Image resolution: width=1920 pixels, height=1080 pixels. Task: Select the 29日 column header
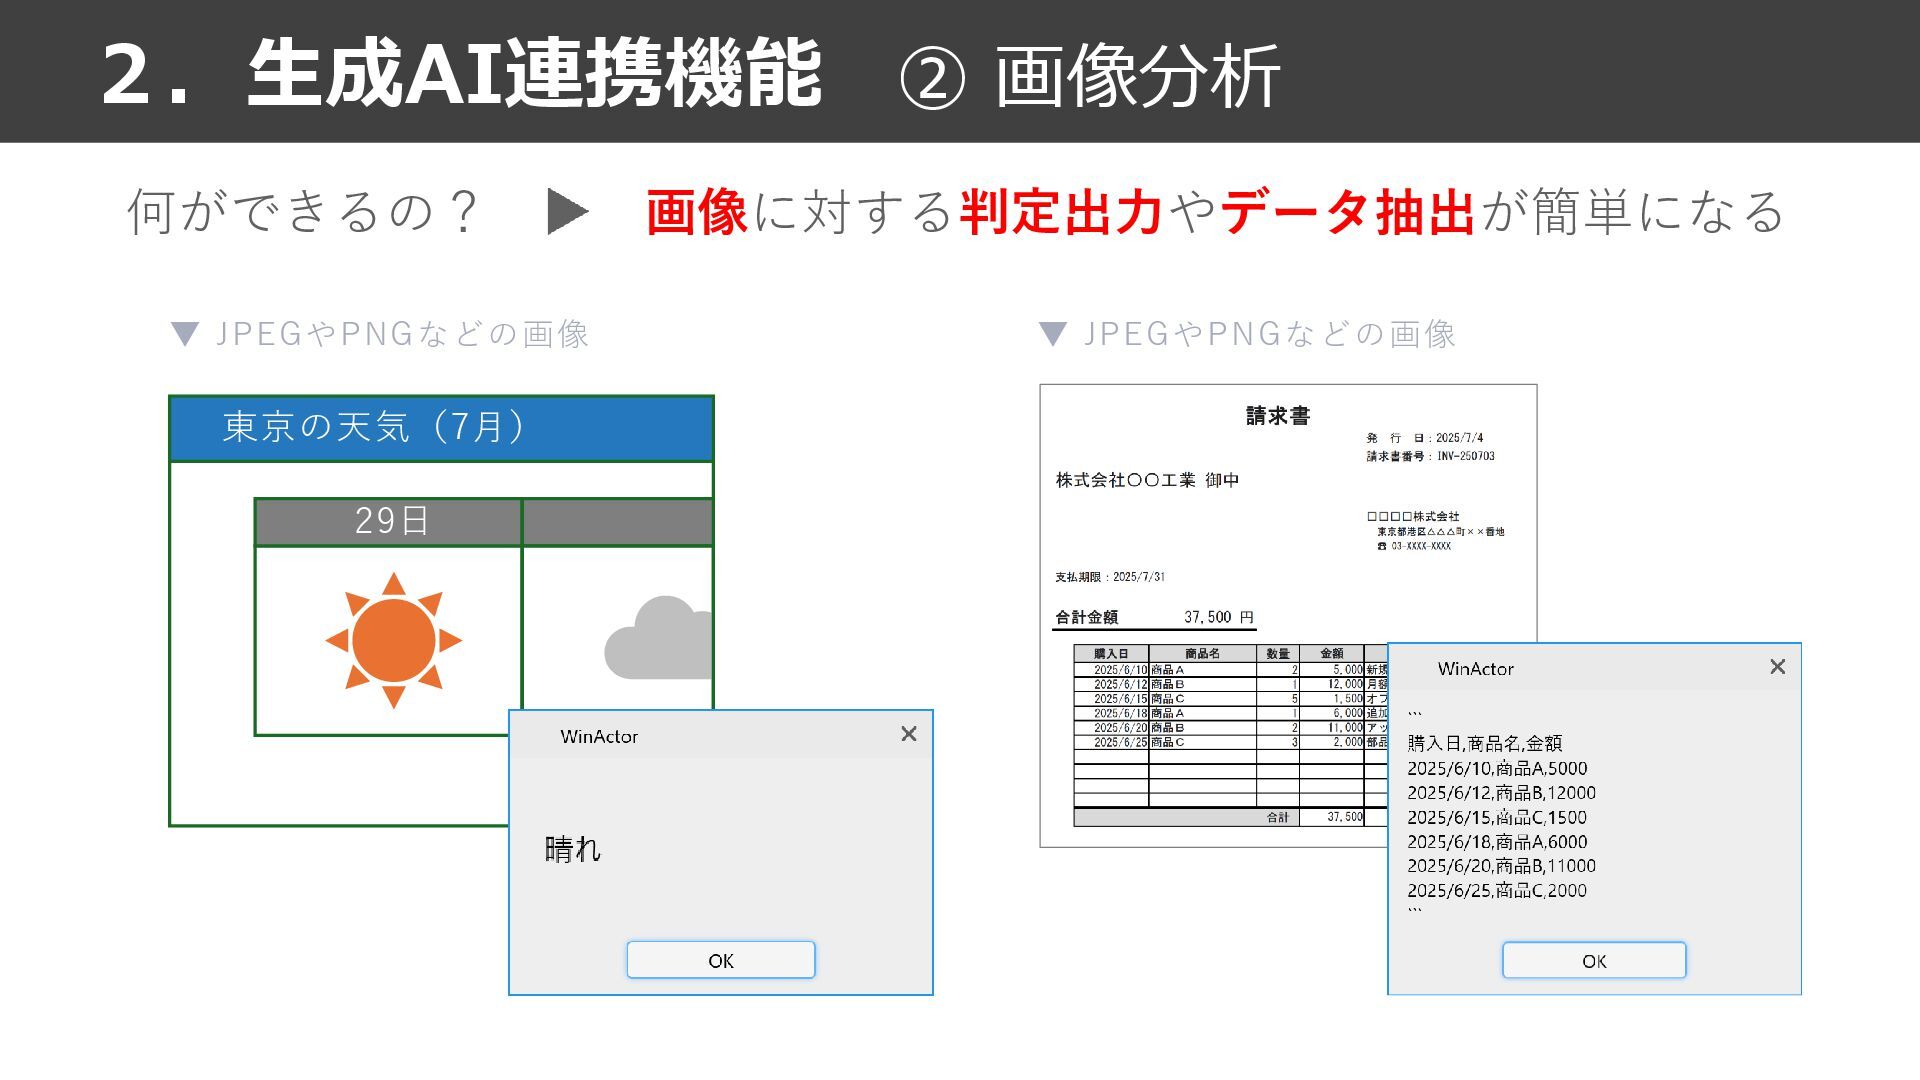click(388, 521)
